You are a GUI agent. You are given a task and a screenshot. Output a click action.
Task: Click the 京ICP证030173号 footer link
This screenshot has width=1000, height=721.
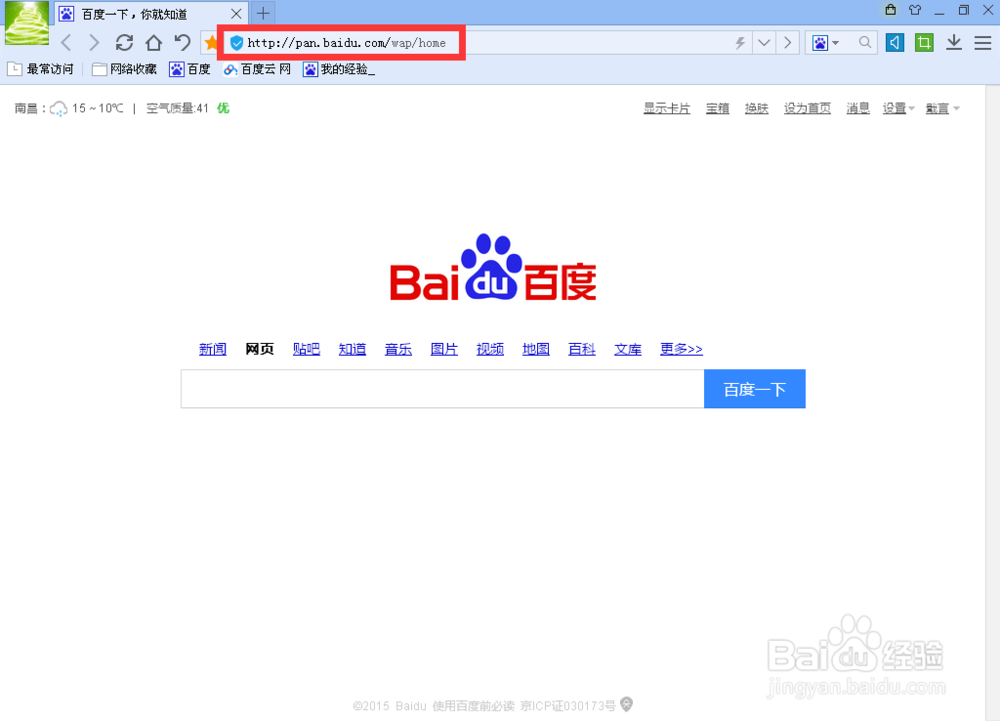[x=568, y=706]
